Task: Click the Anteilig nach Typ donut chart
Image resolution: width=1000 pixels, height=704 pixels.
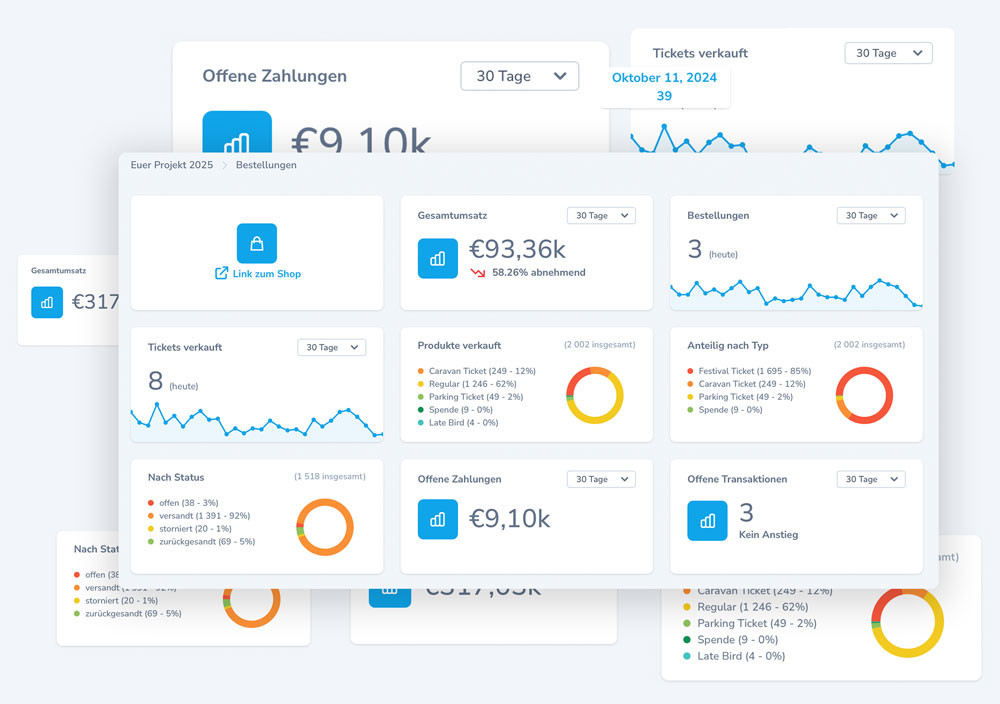Action: point(864,395)
